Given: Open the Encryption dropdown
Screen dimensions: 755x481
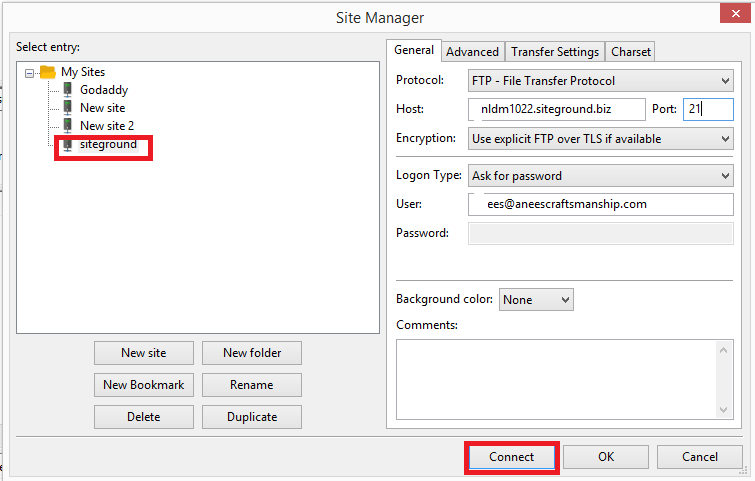Looking at the screenshot, I should tap(600, 139).
